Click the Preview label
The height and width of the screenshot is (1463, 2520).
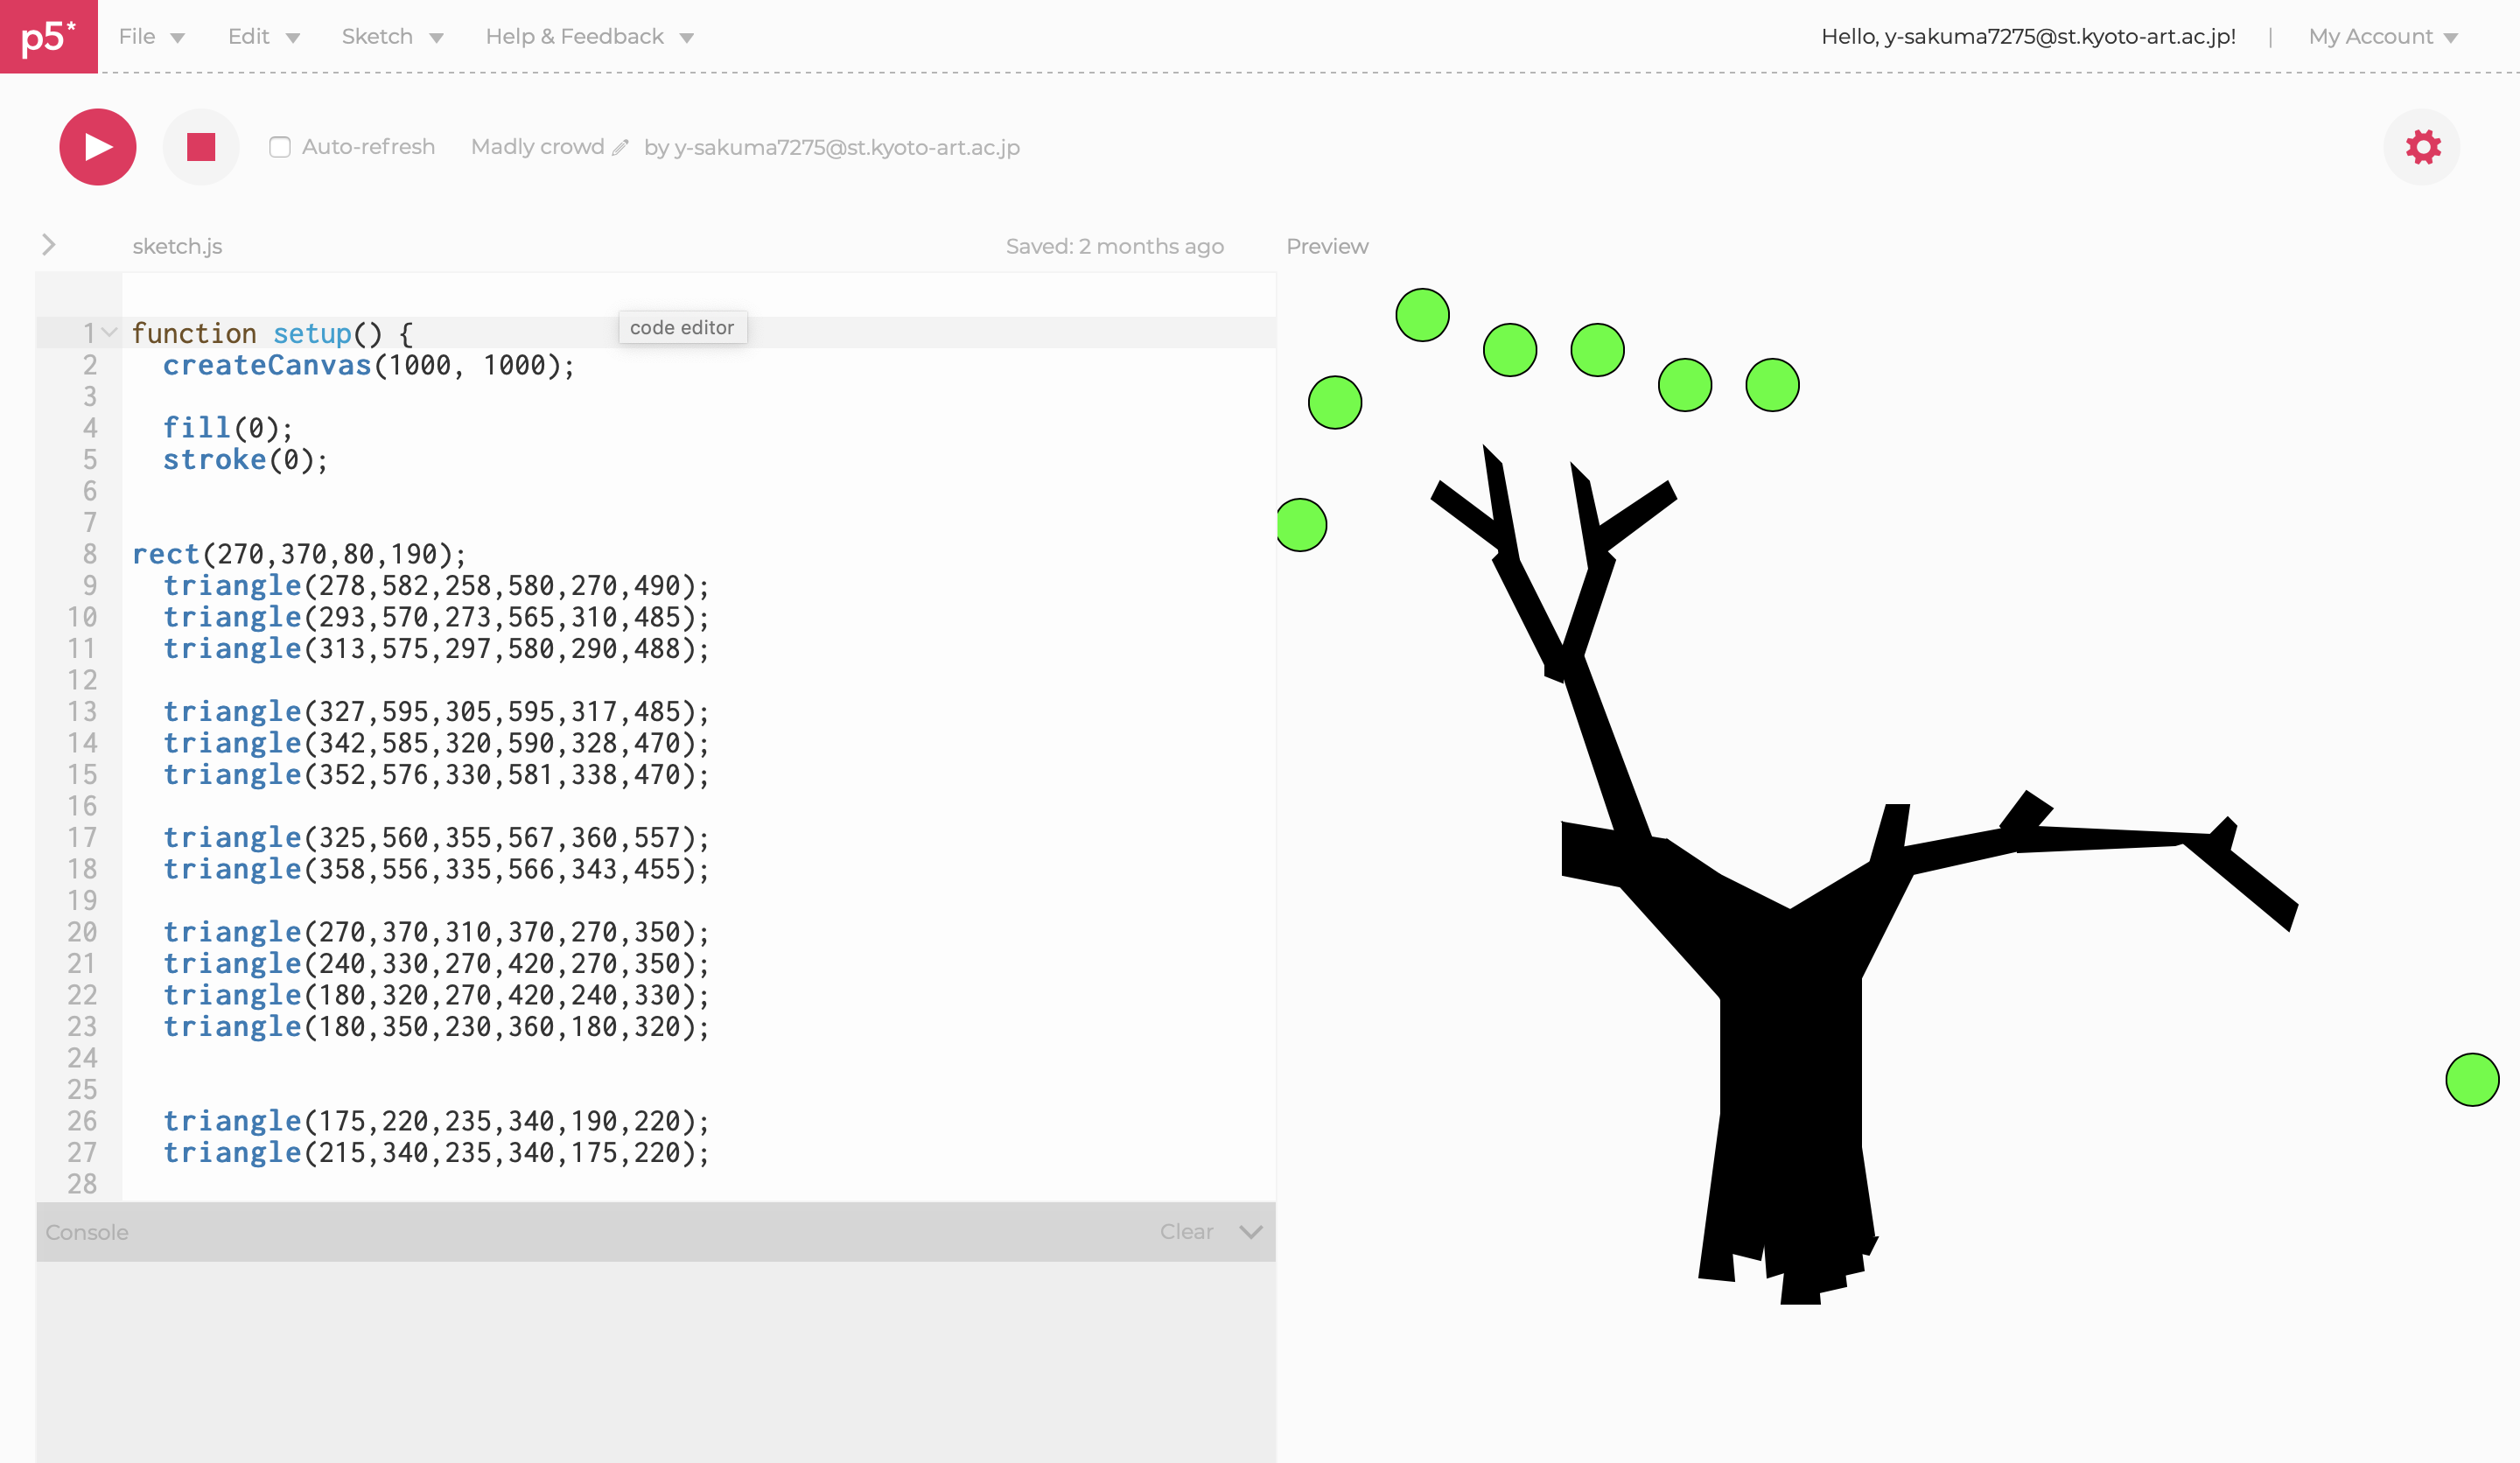pos(1327,246)
